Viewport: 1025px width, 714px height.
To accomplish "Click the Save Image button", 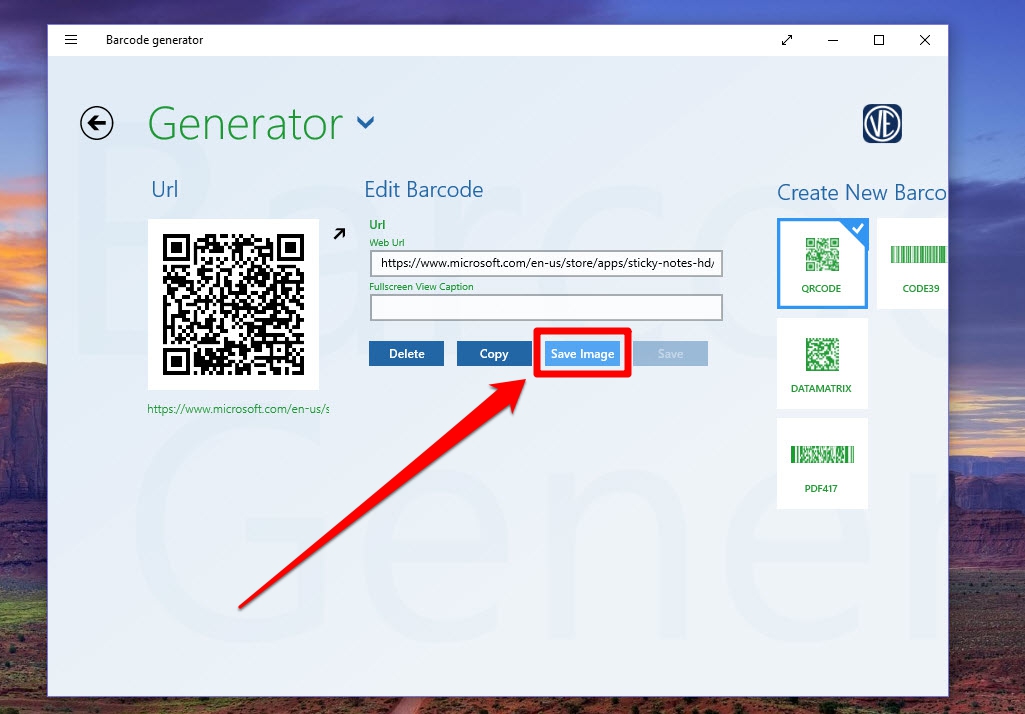I will [x=582, y=354].
